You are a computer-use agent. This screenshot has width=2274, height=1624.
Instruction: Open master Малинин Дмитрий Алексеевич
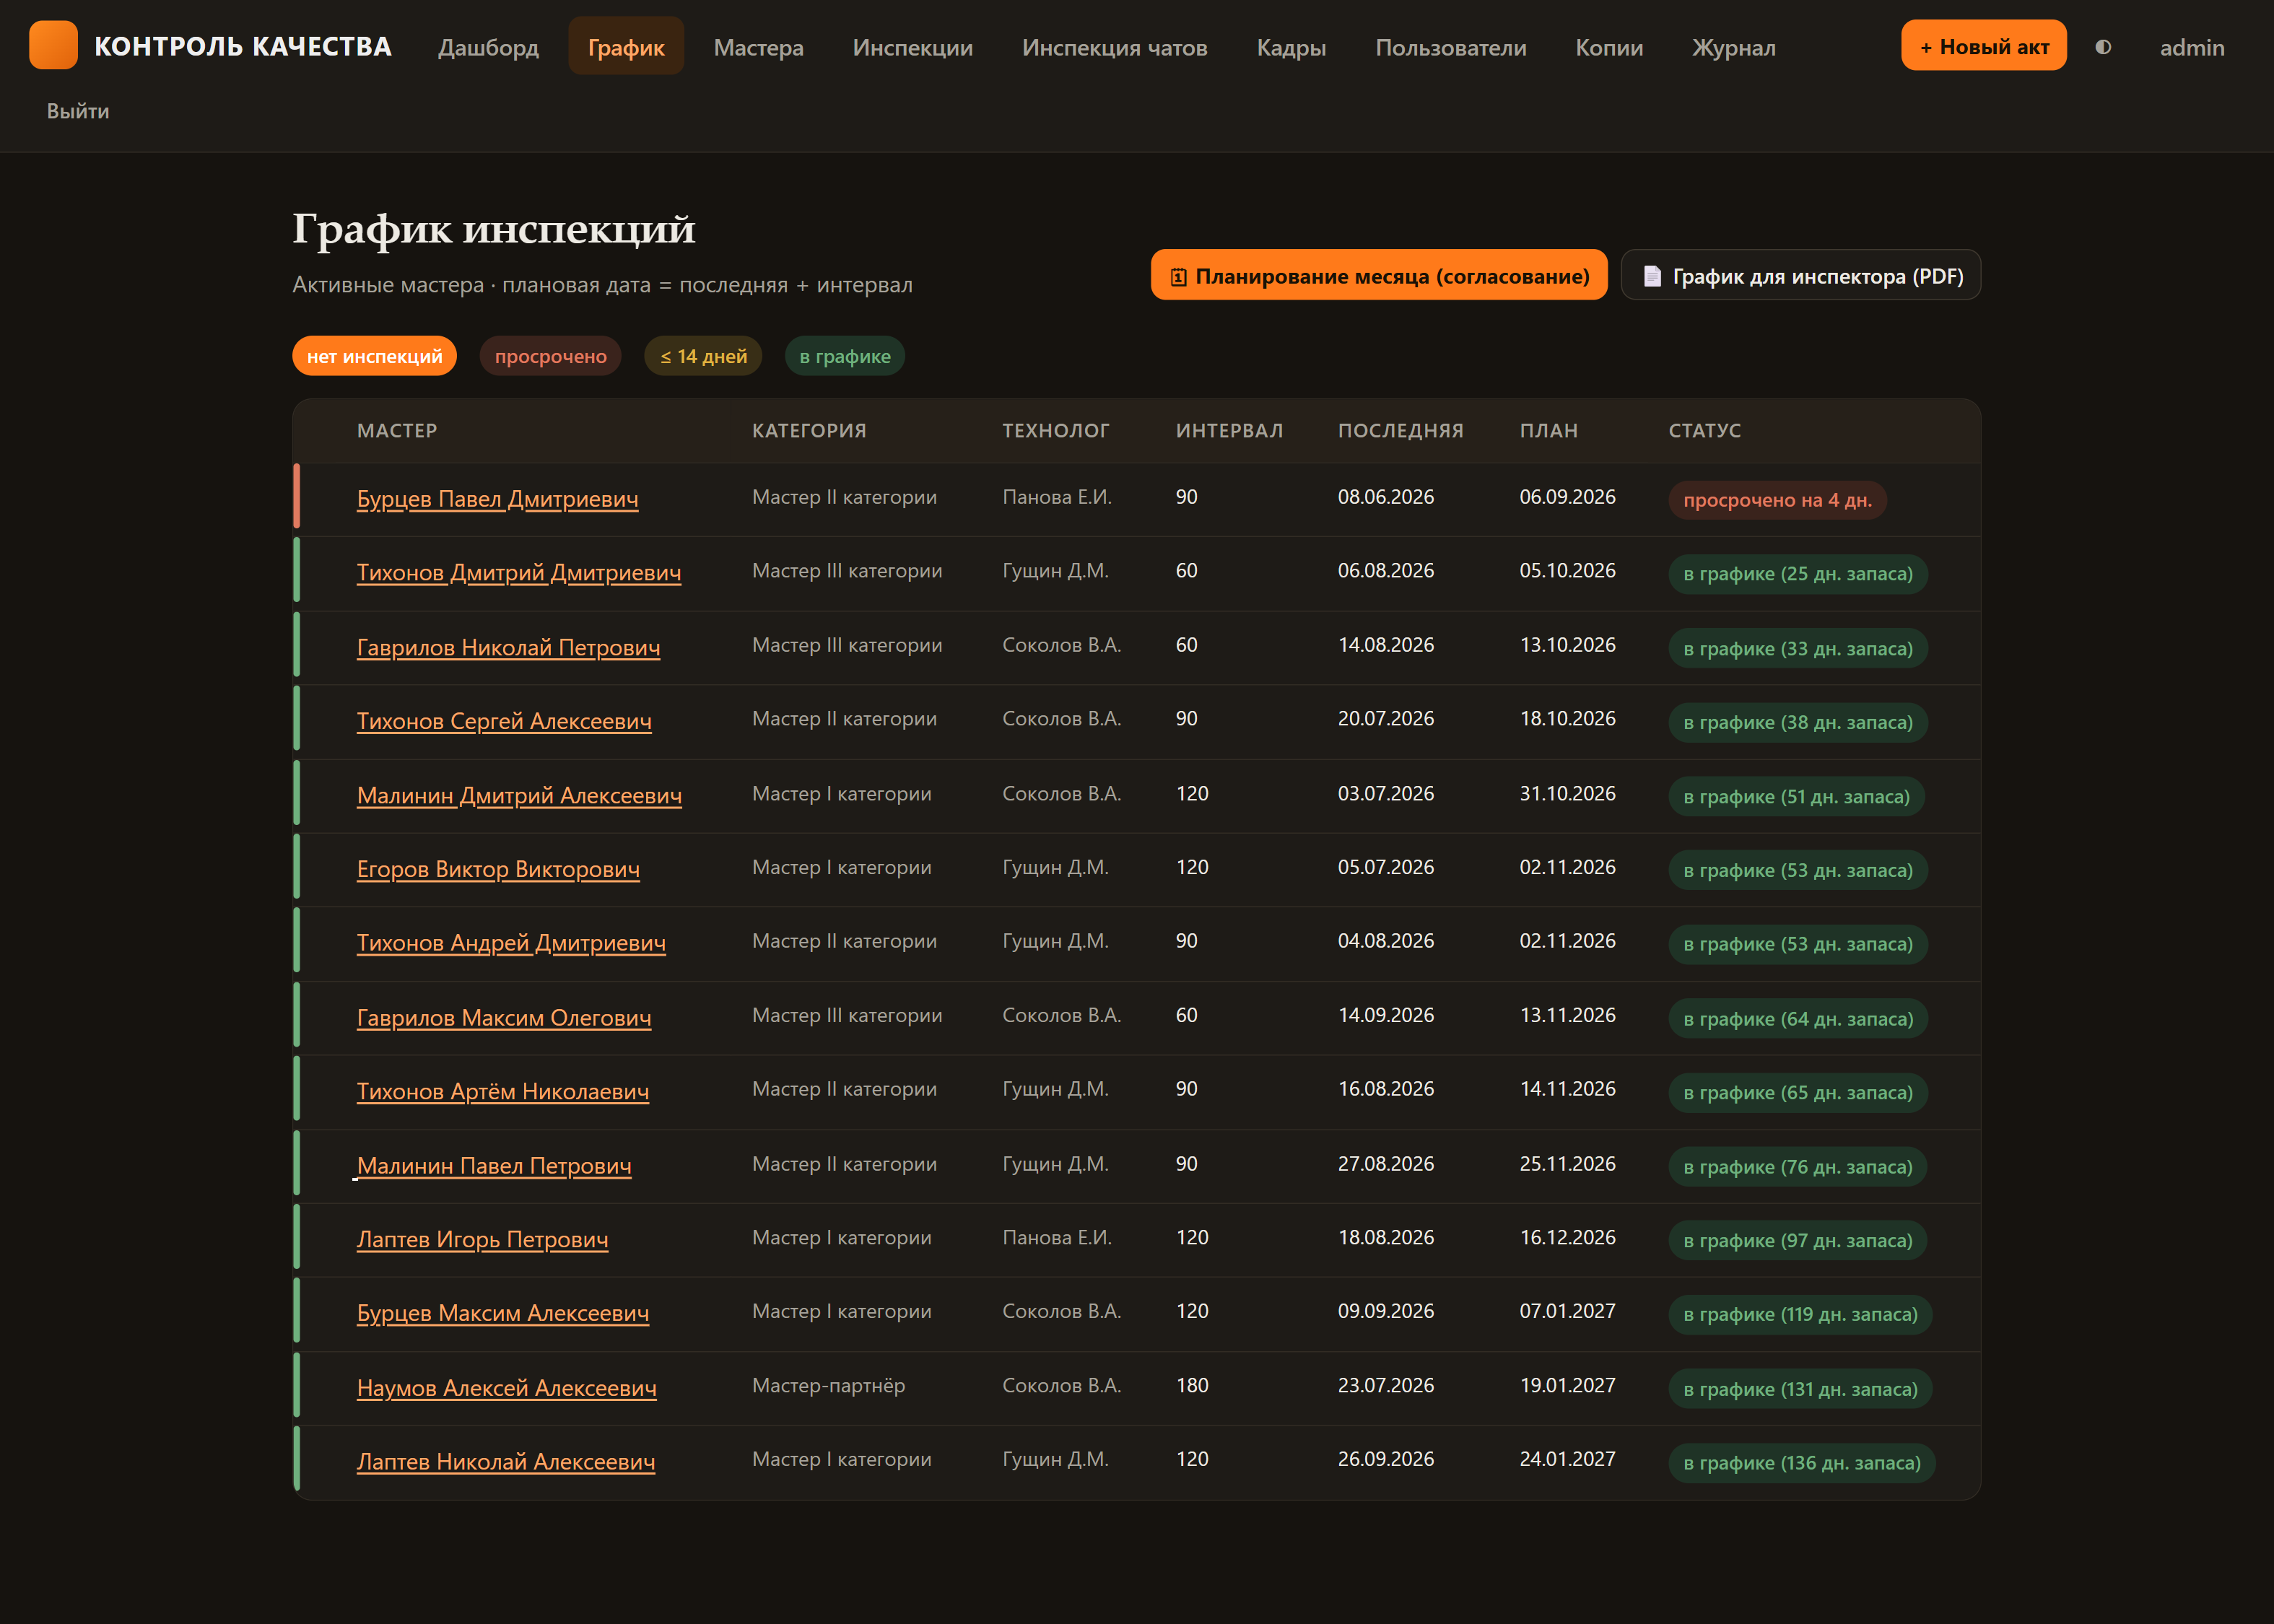[519, 795]
